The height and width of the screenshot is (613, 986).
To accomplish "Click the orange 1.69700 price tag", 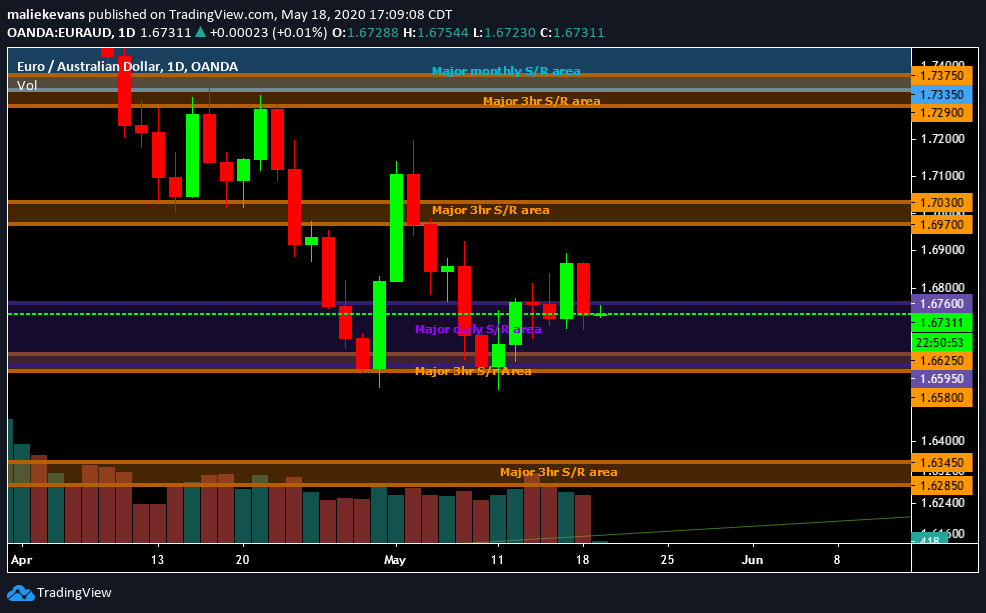I will pos(941,224).
